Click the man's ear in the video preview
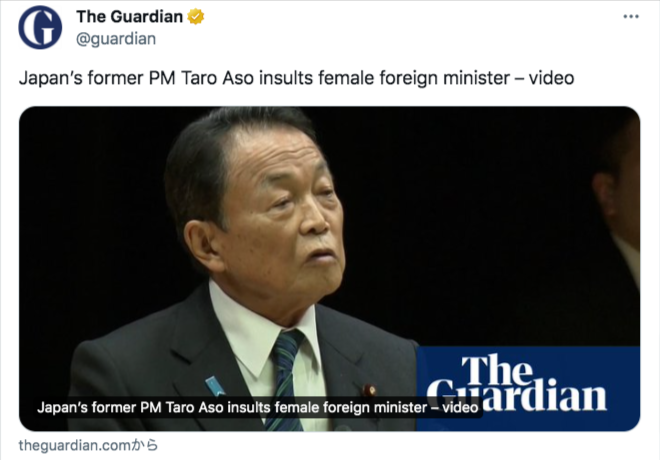The width and height of the screenshot is (660, 460). [203, 245]
